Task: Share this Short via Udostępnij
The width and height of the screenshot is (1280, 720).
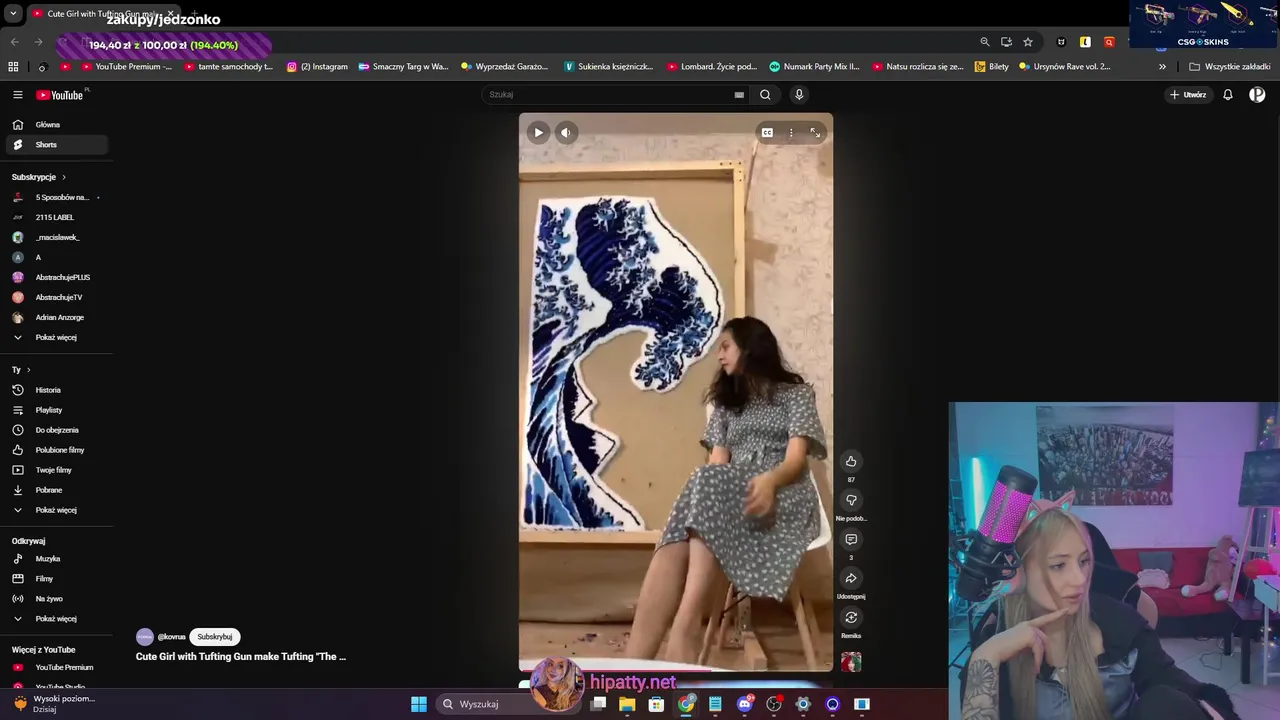Action: [851, 578]
